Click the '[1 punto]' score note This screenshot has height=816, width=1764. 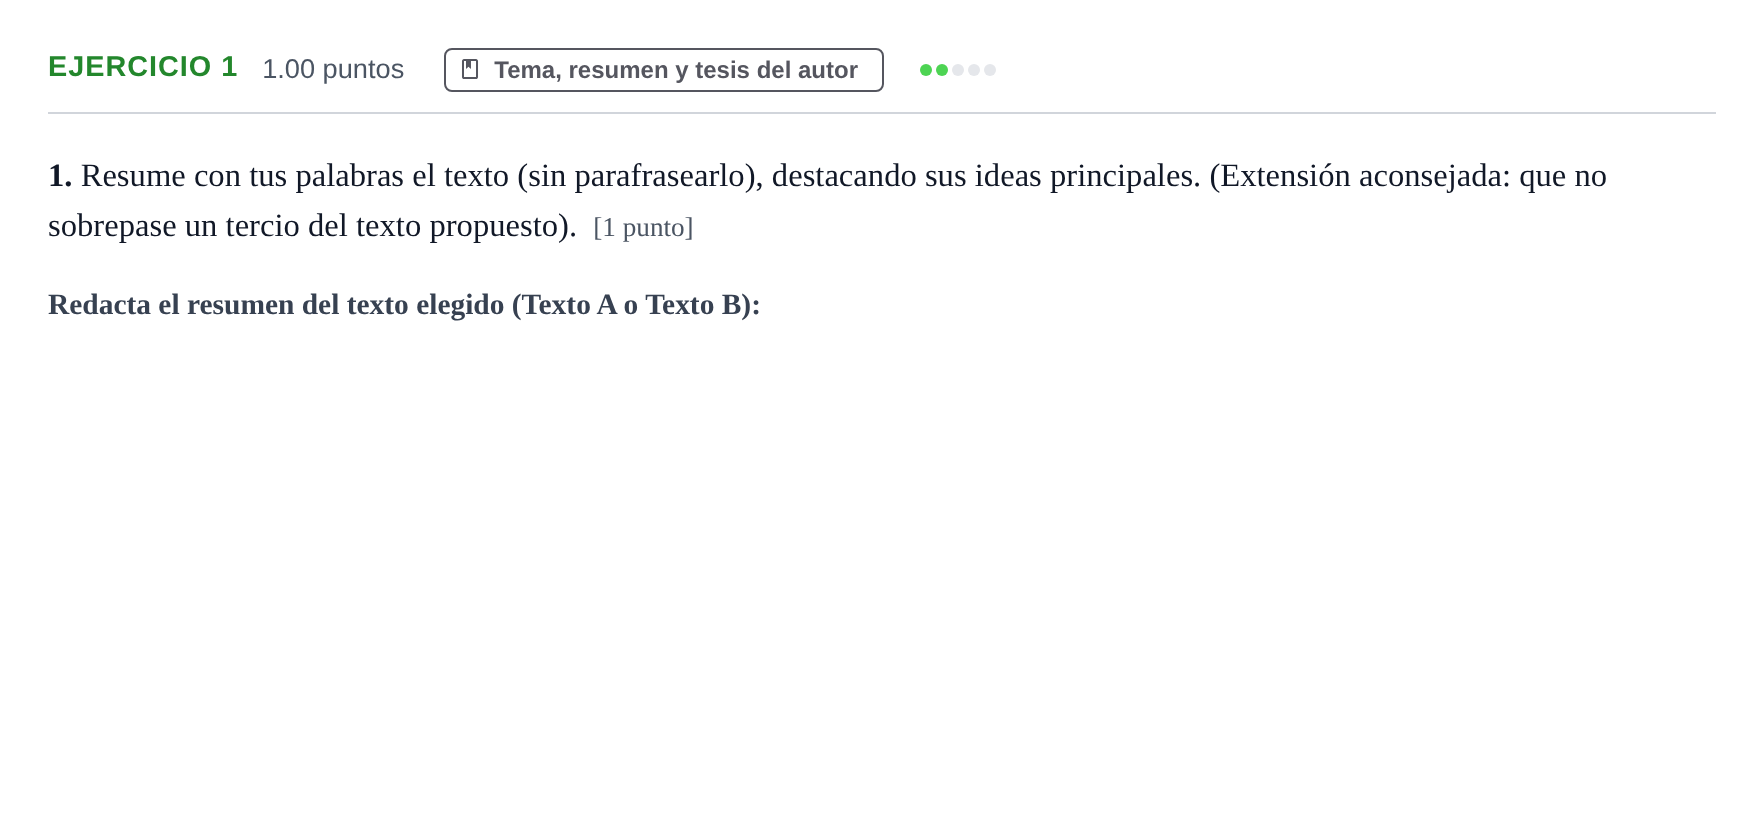pos(643,228)
